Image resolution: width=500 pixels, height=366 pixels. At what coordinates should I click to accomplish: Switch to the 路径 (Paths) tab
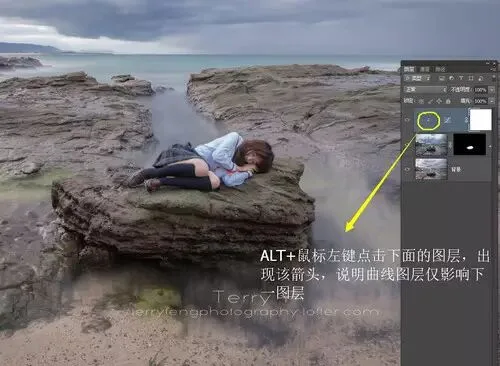tap(440, 69)
